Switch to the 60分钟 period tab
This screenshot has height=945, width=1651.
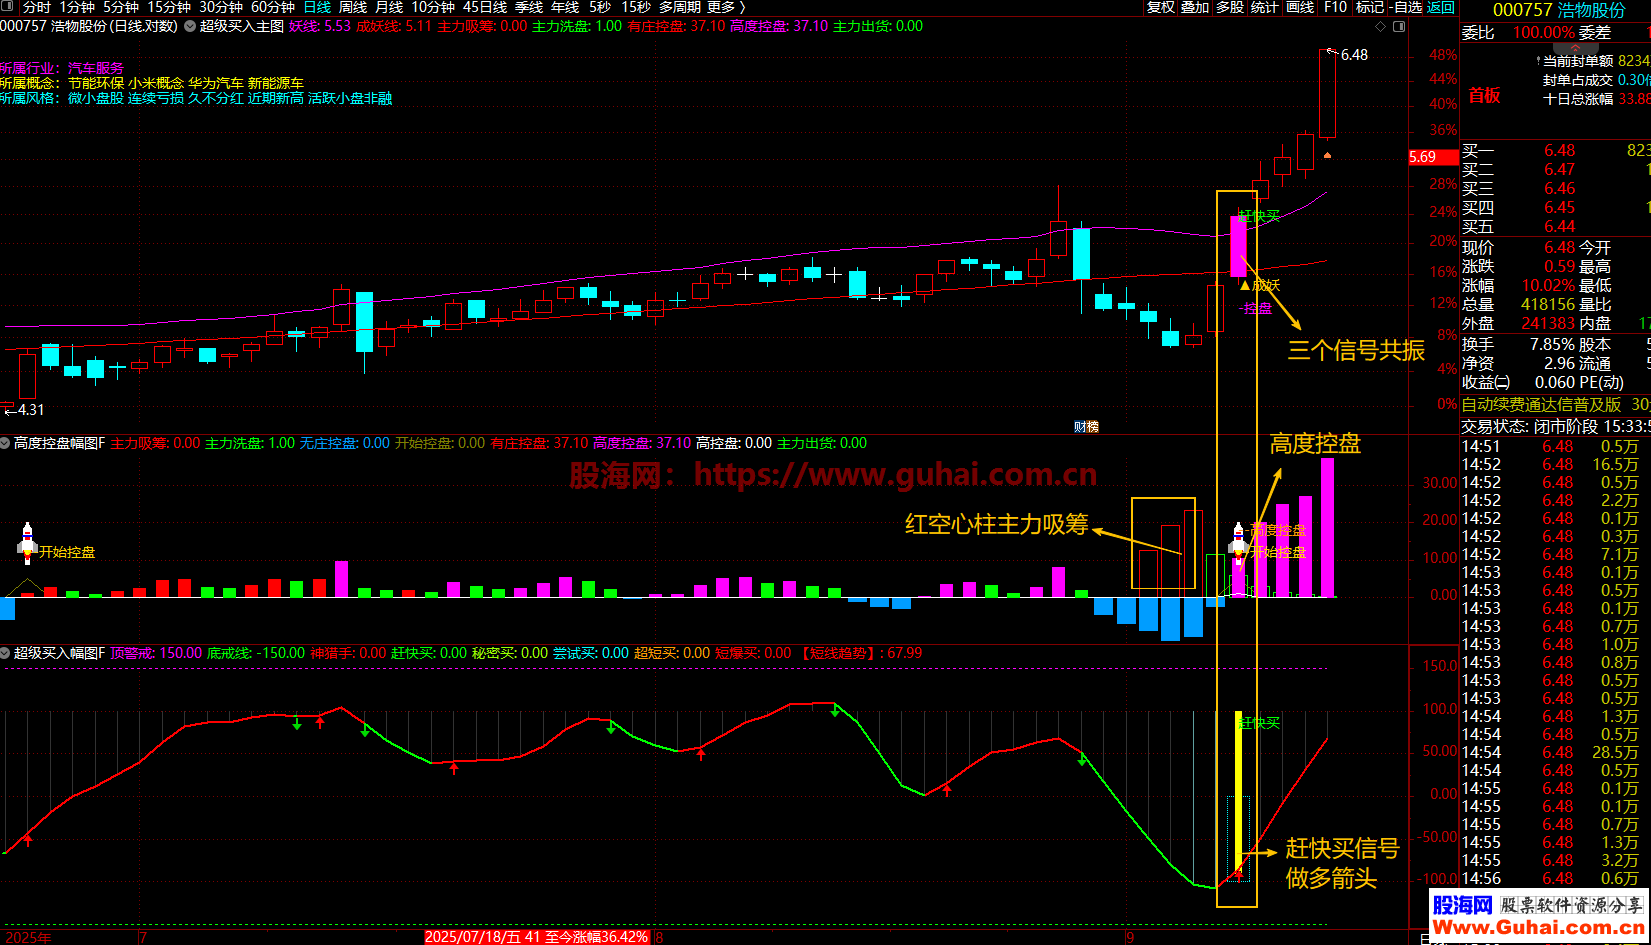point(273,7)
